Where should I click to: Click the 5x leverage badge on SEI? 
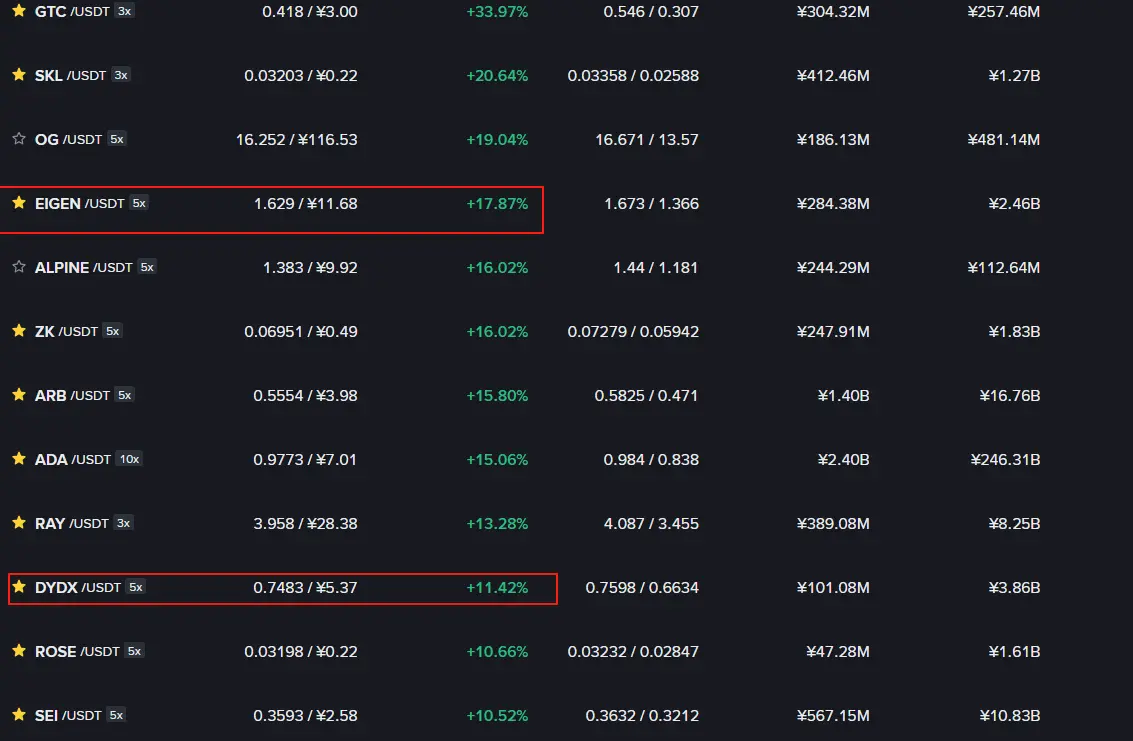click(116, 715)
